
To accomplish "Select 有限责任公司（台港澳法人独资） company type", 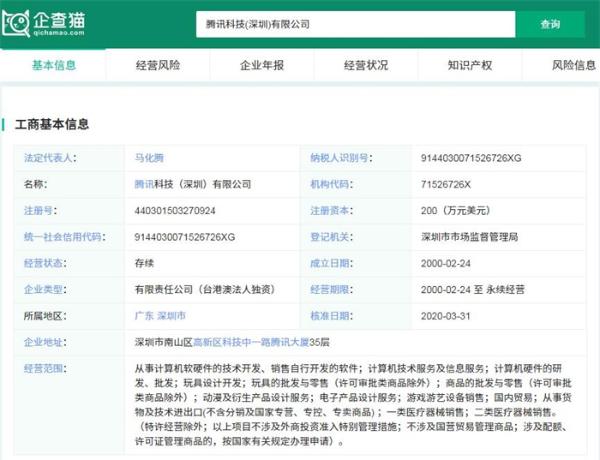I will (205, 289).
